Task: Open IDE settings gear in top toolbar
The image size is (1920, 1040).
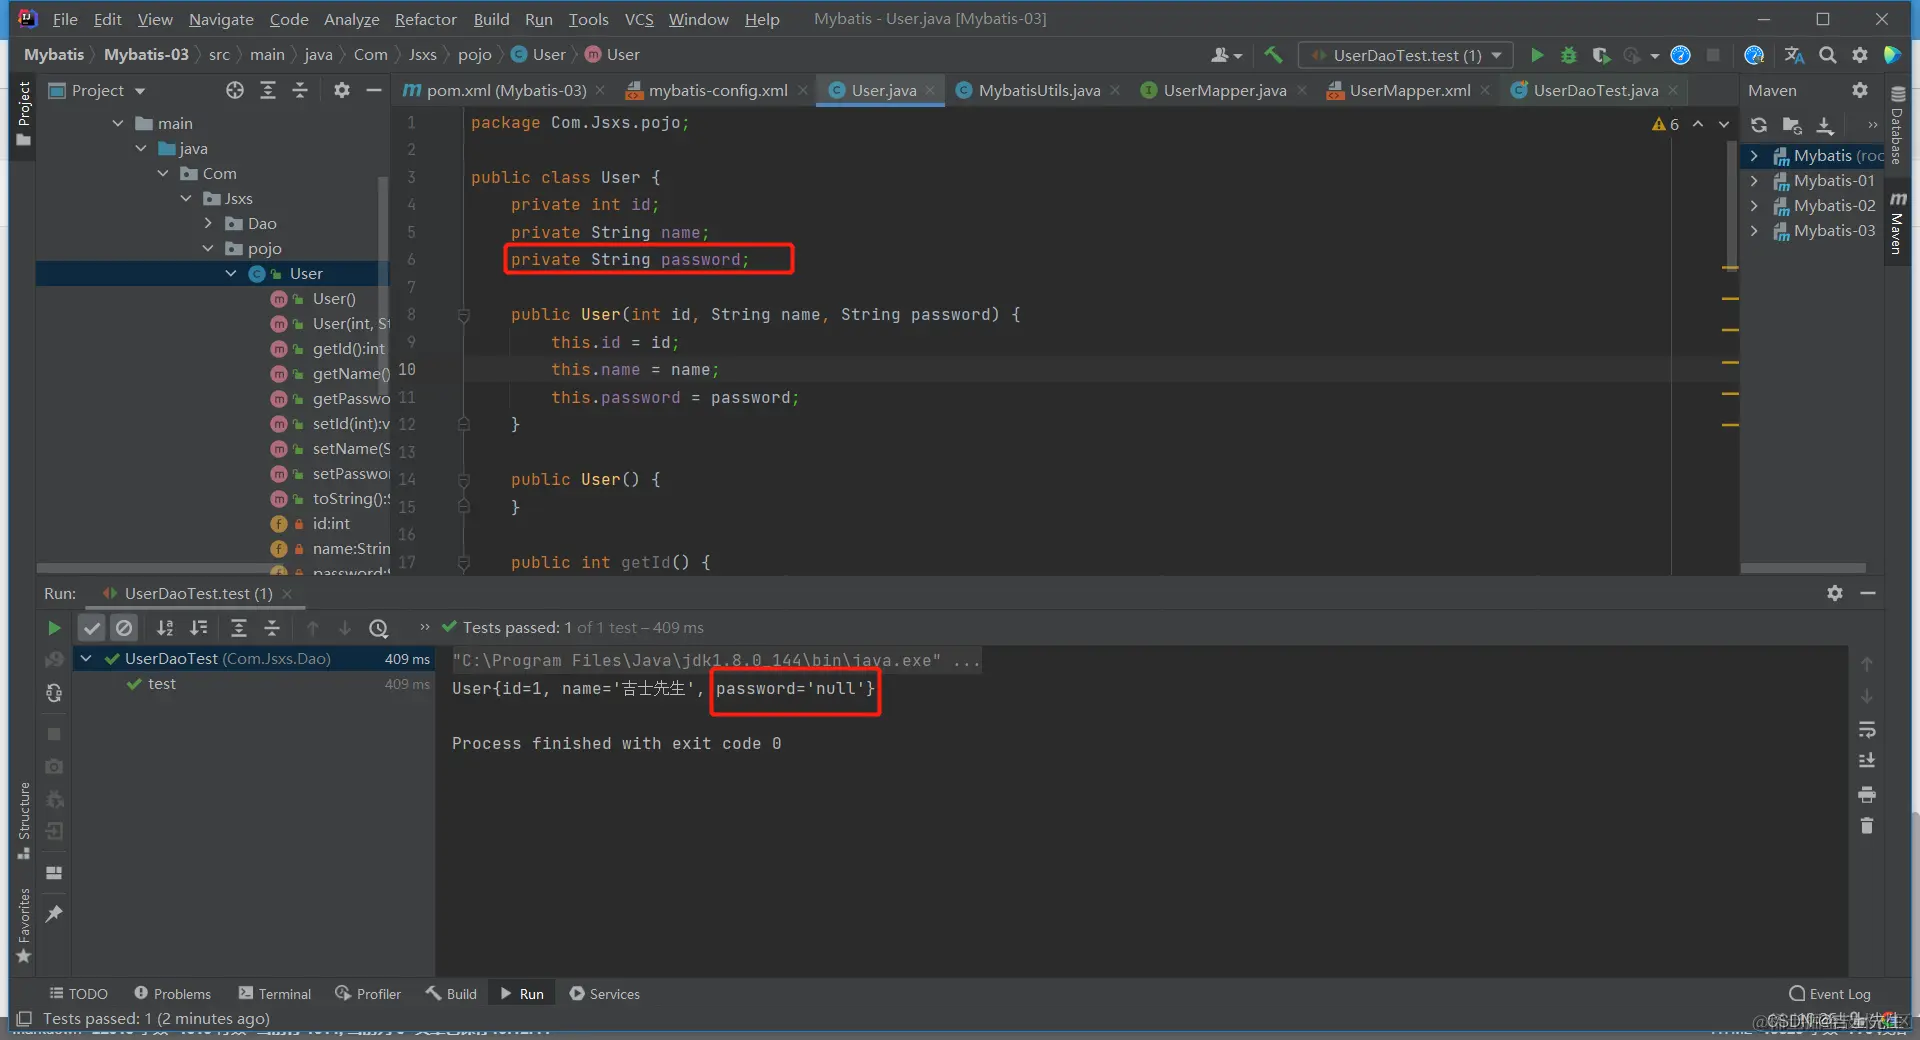Action: (1860, 55)
